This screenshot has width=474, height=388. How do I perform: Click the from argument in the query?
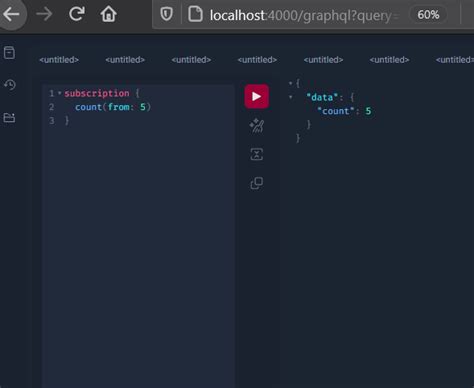coord(119,107)
